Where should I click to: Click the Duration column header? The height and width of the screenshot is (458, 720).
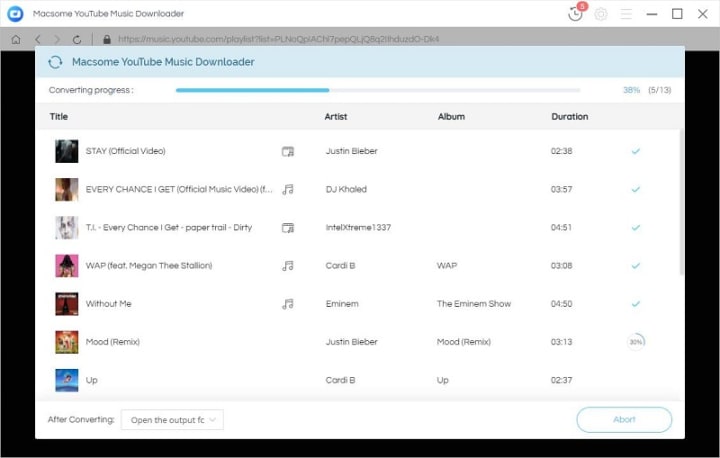pyautogui.click(x=569, y=117)
